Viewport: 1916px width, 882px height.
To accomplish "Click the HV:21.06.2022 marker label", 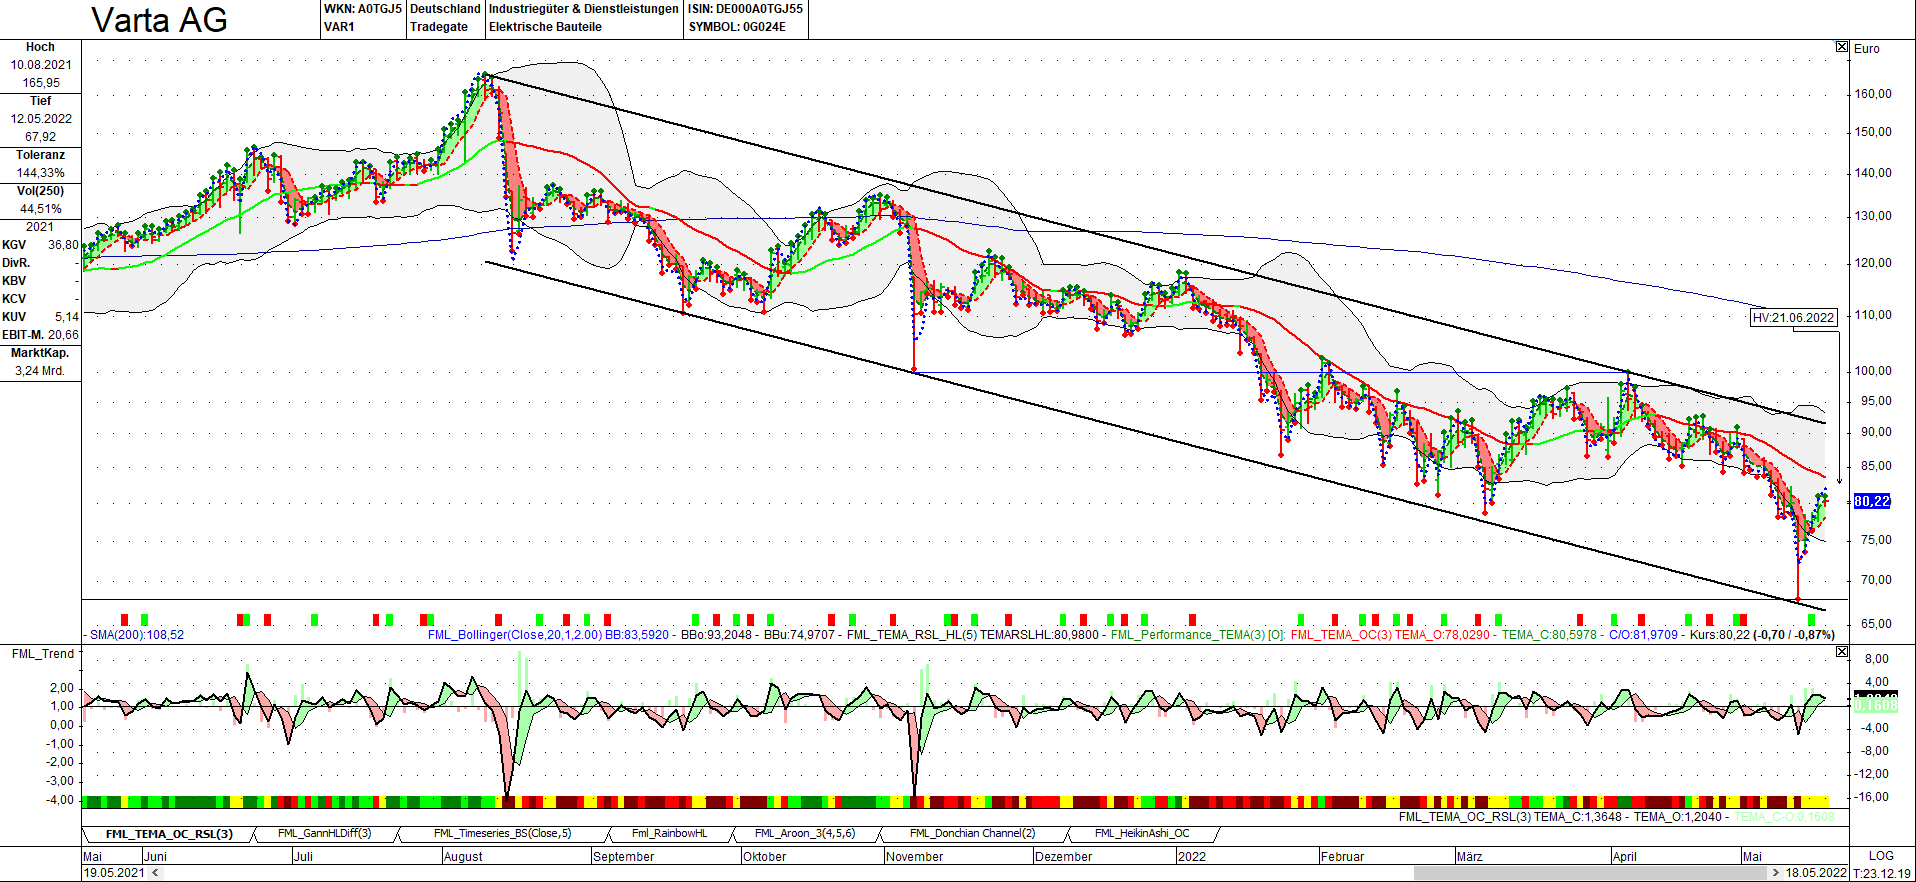I will tap(1794, 318).
